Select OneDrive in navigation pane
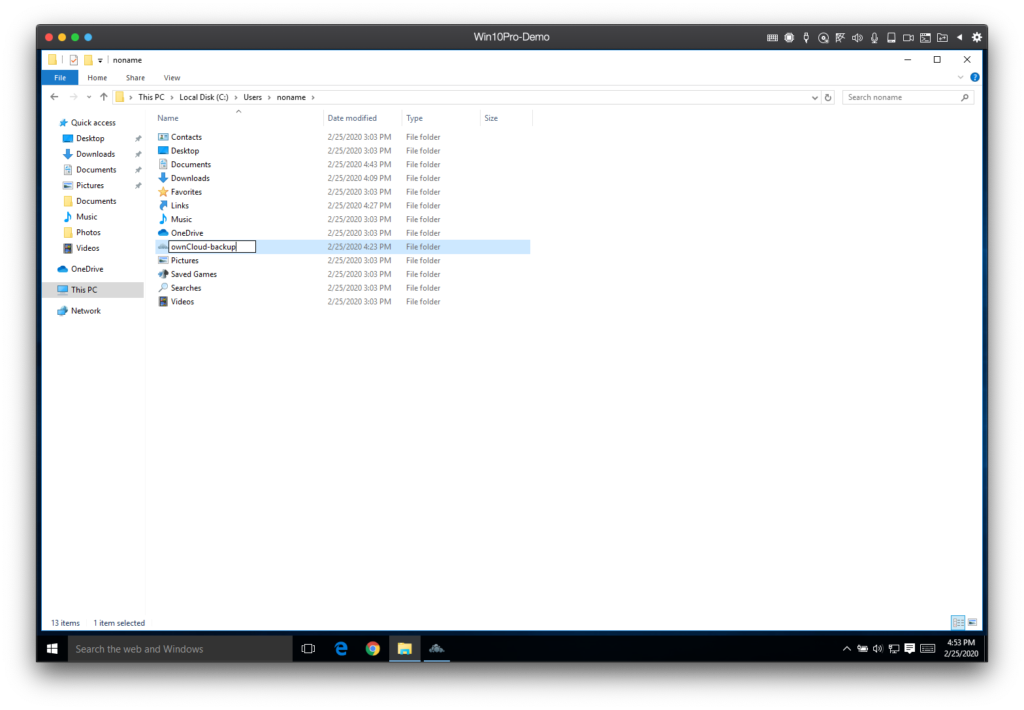Viewport: 1024px width, 710px height. (x=87, y=269)
